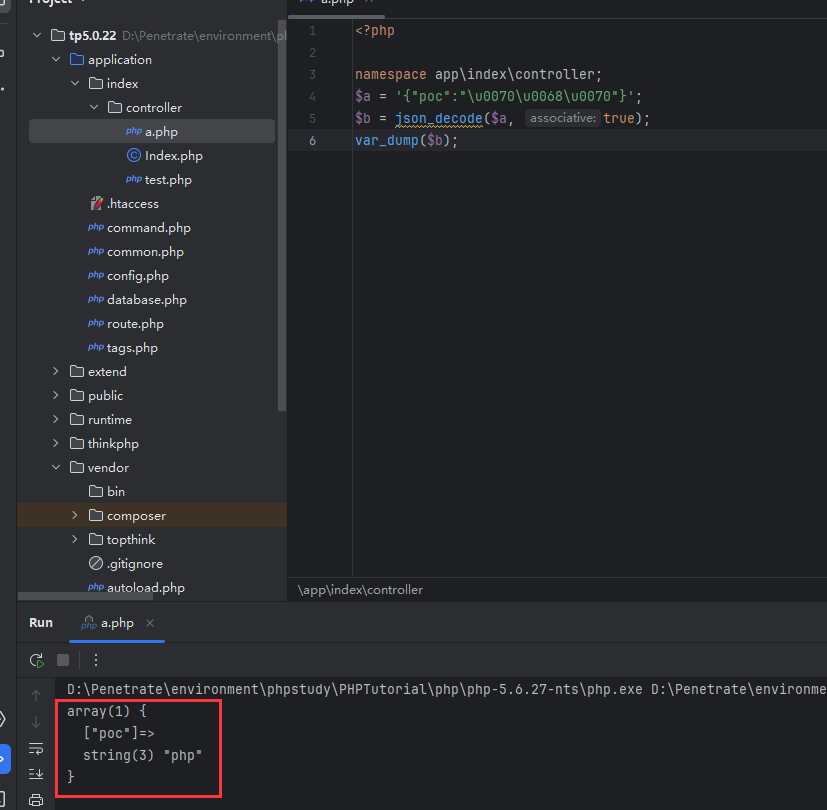Close the a.php run tab

150,623
